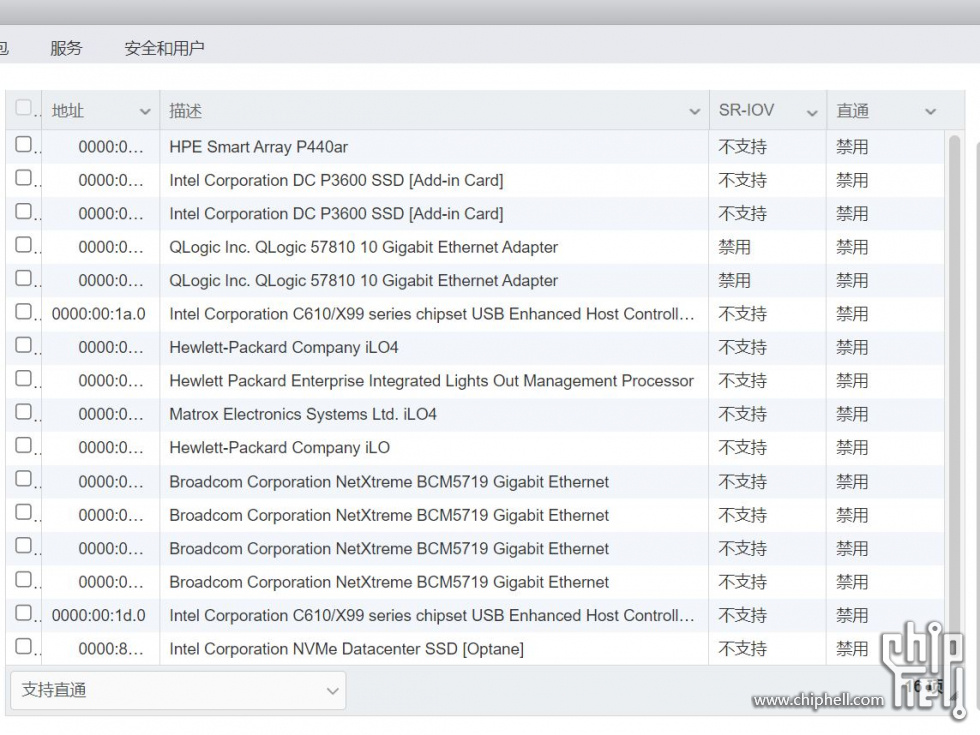The height and width of the screenshot is (735, 980).
Task: Open the 直通 column header dropdown arrow
Action: (x=930, y=112)
